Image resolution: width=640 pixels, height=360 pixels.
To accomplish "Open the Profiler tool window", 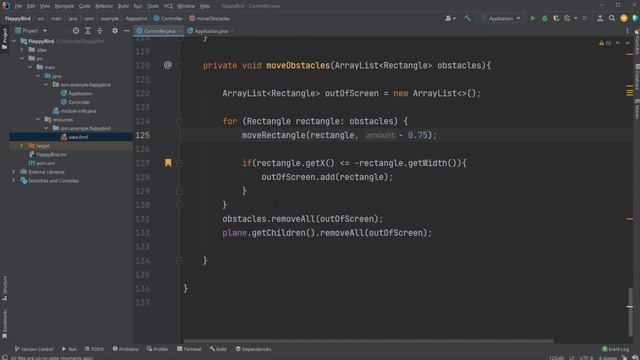I will pyautogui.click(x=157, y=349).
